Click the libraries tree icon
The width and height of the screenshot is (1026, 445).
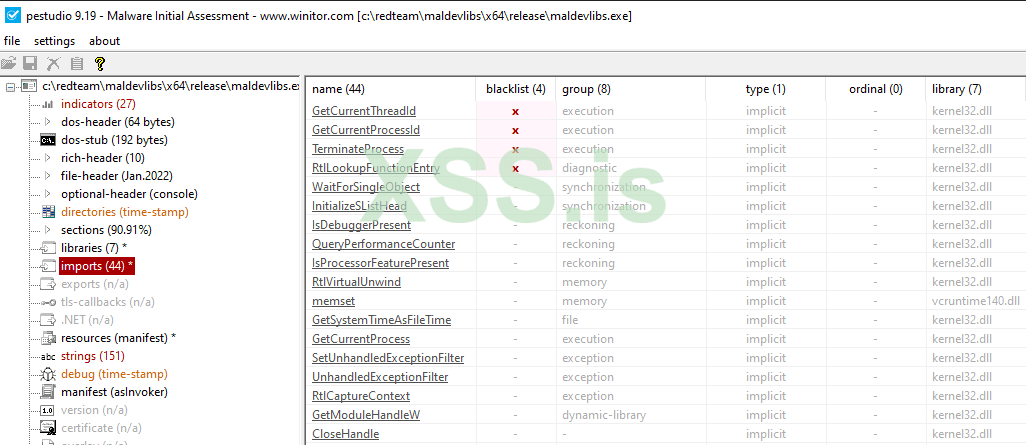48,248
